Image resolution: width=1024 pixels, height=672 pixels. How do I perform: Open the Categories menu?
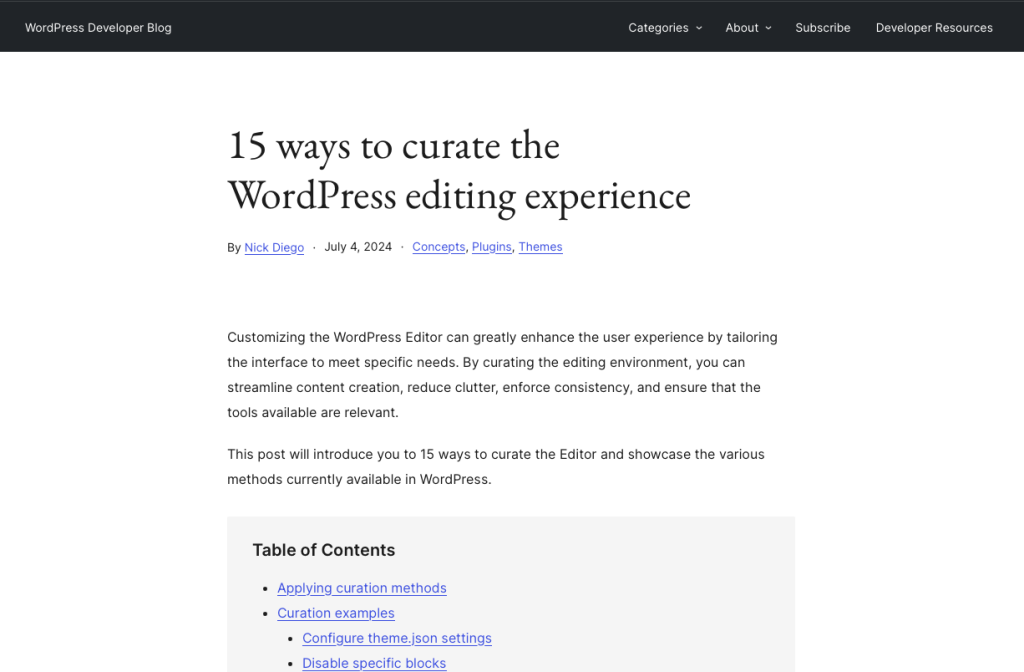coord(657,28)
